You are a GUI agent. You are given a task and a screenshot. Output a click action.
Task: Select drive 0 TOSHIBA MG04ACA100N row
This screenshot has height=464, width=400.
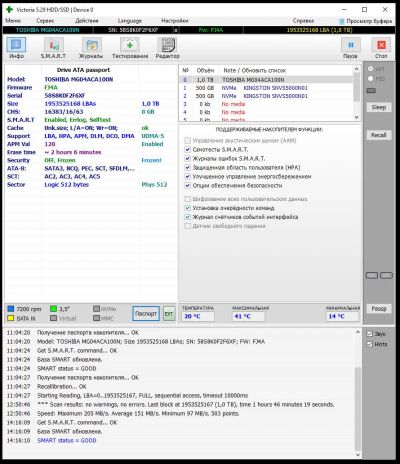[266, 80]
